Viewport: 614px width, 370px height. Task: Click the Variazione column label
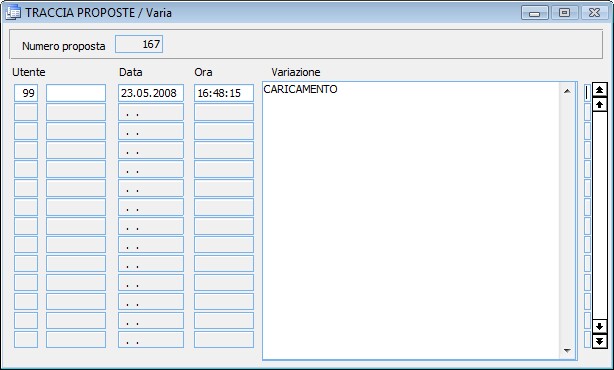[296, 72]
